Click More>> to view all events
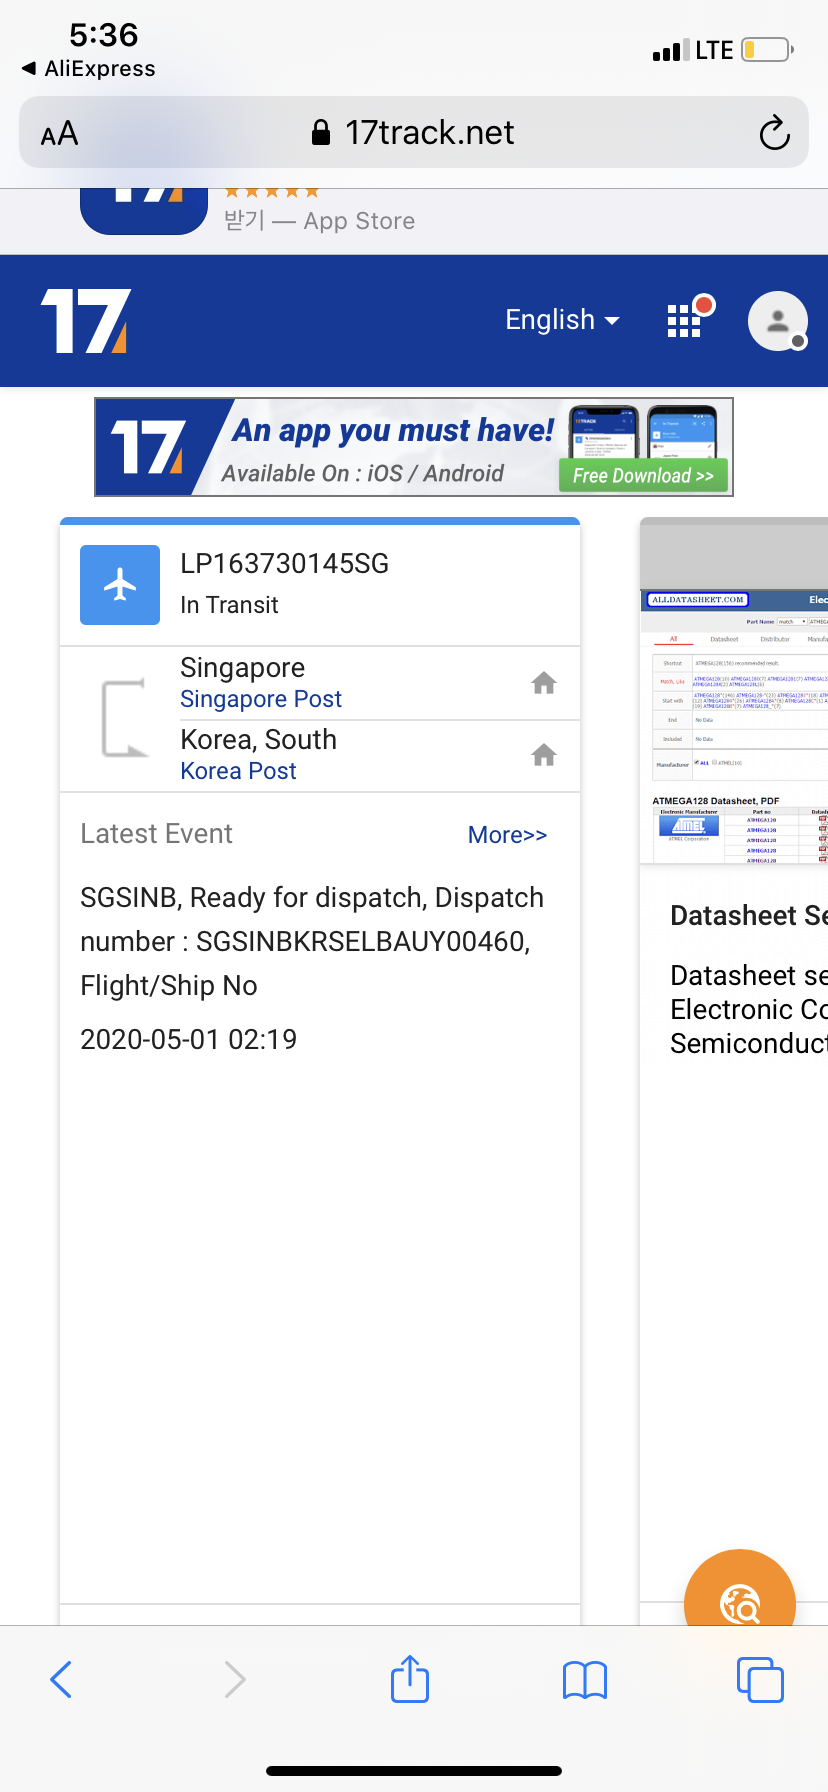This screenshot has width=828, height=1792. pos(507,835)
